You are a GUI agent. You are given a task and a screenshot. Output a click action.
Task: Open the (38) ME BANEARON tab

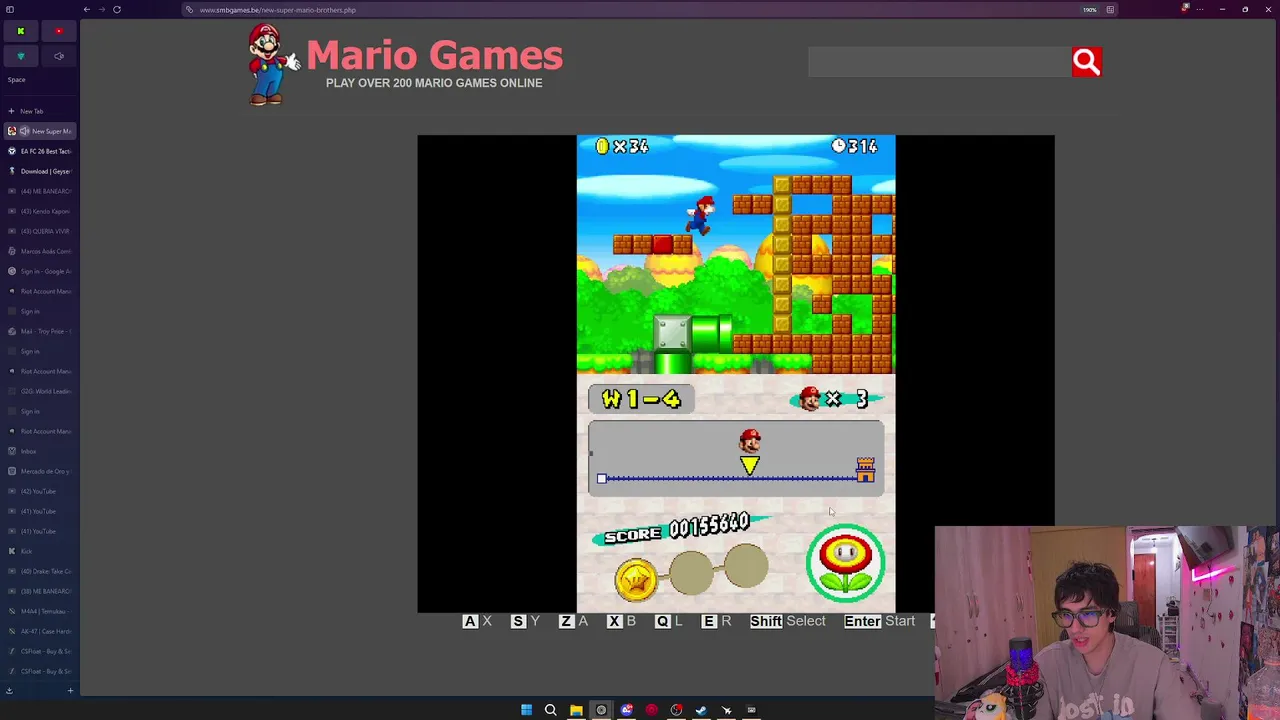click(x=38, y=591)
